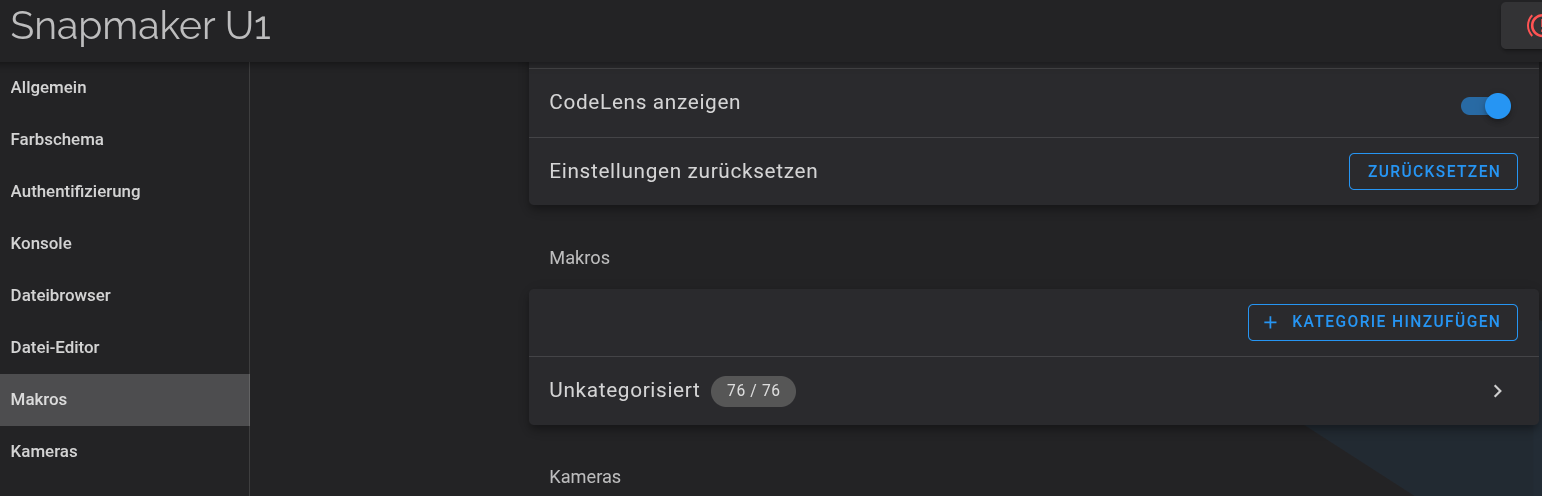Click the Snapmaker U1 printer title

[x=141, y=27]
